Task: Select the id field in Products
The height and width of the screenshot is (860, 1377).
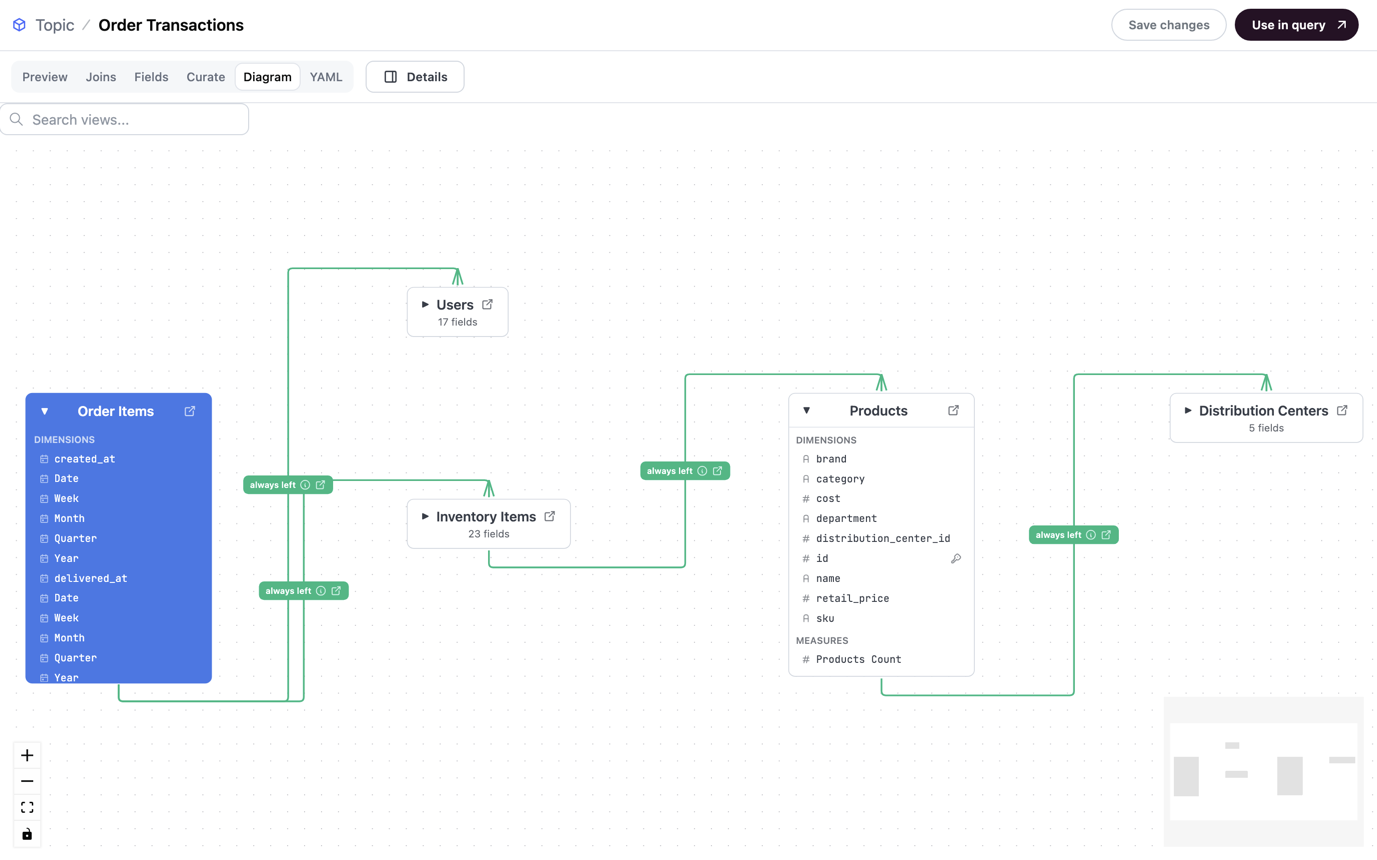Action: click(881, 559)
